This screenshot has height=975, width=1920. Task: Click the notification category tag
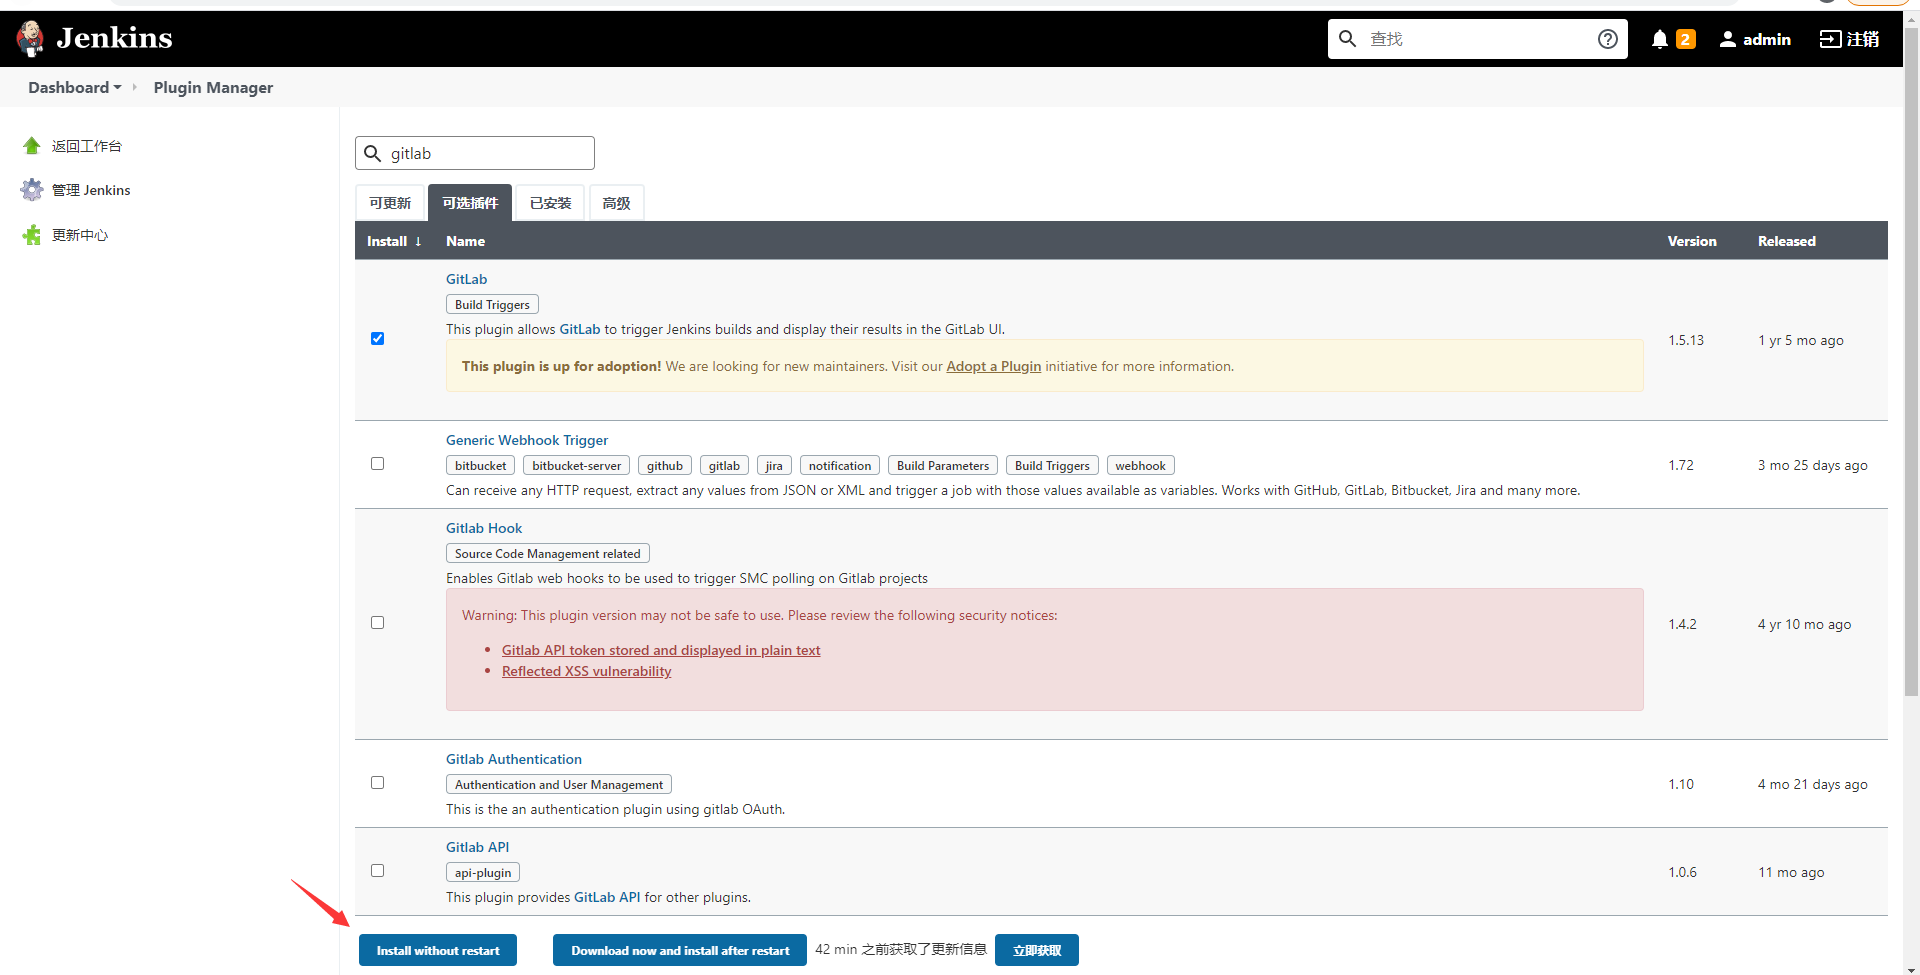[840, 466]
